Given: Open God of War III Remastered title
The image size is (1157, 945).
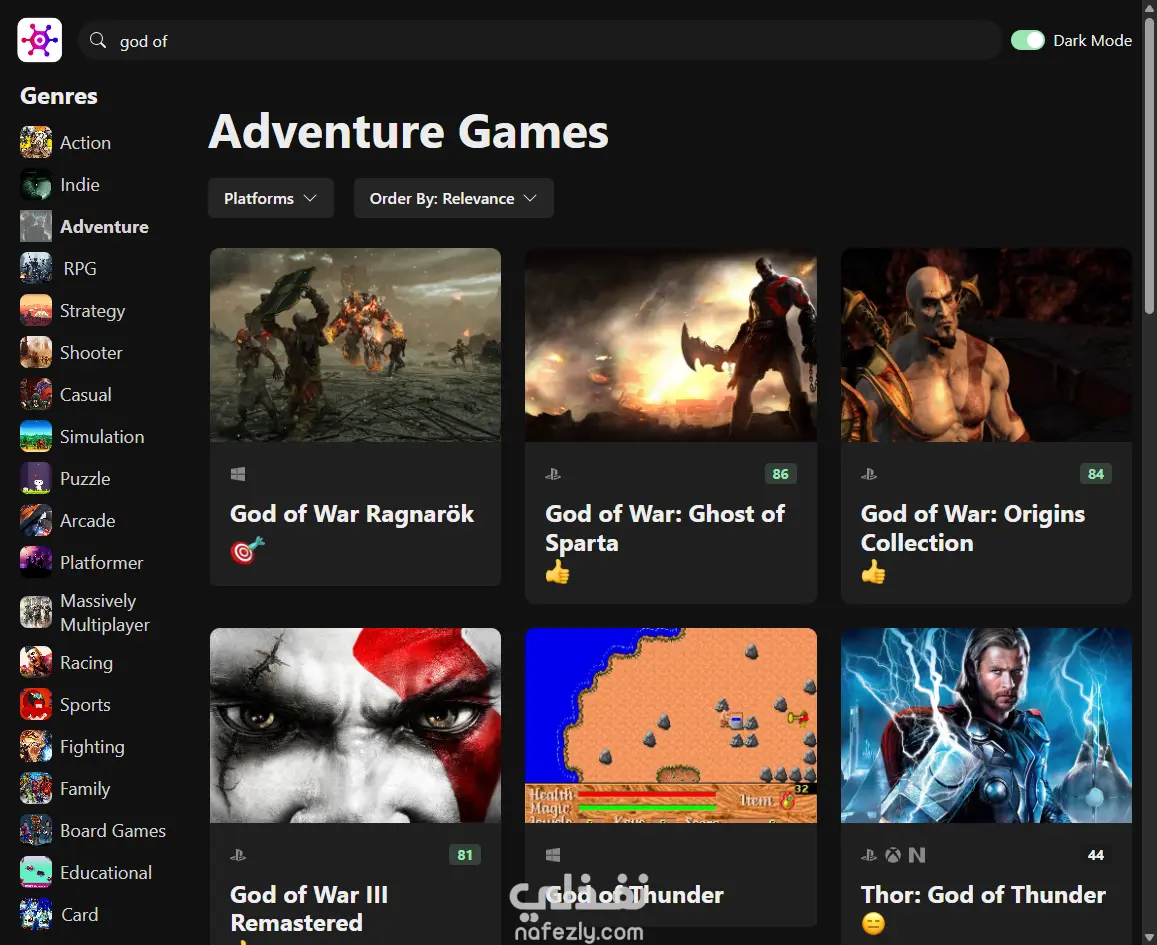Looking at the screenshot, I should click(x=308, y=909).
